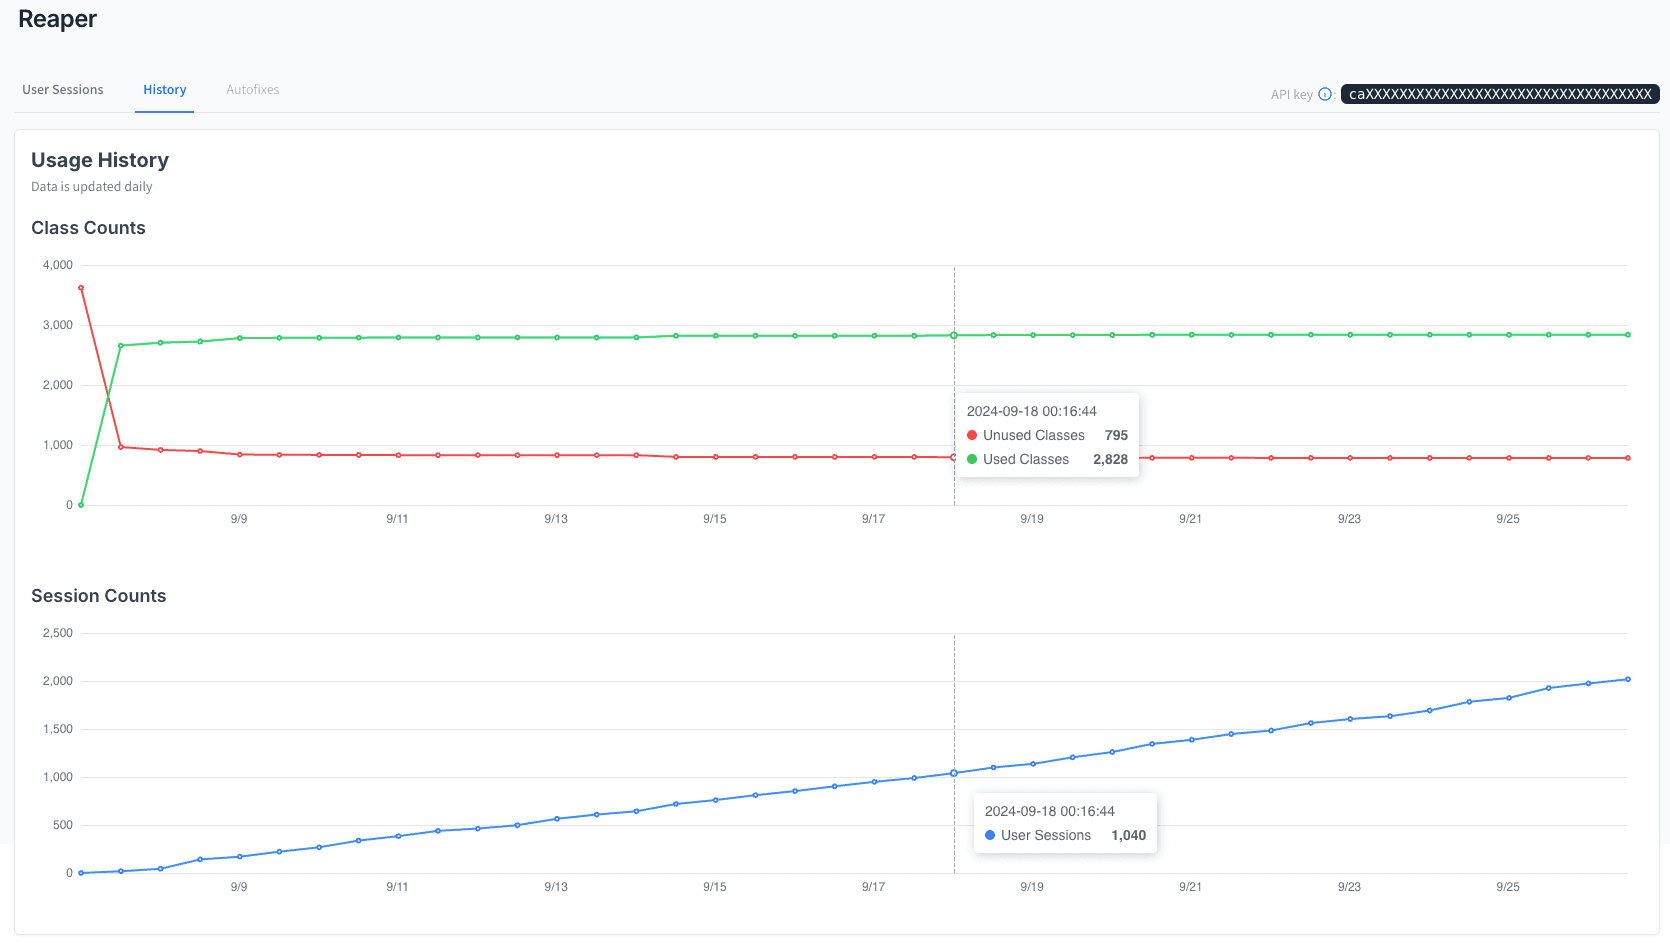The width and height of the screenshot is (1670, 943).
Task: Click the Reaper page title
Action: 58,20
